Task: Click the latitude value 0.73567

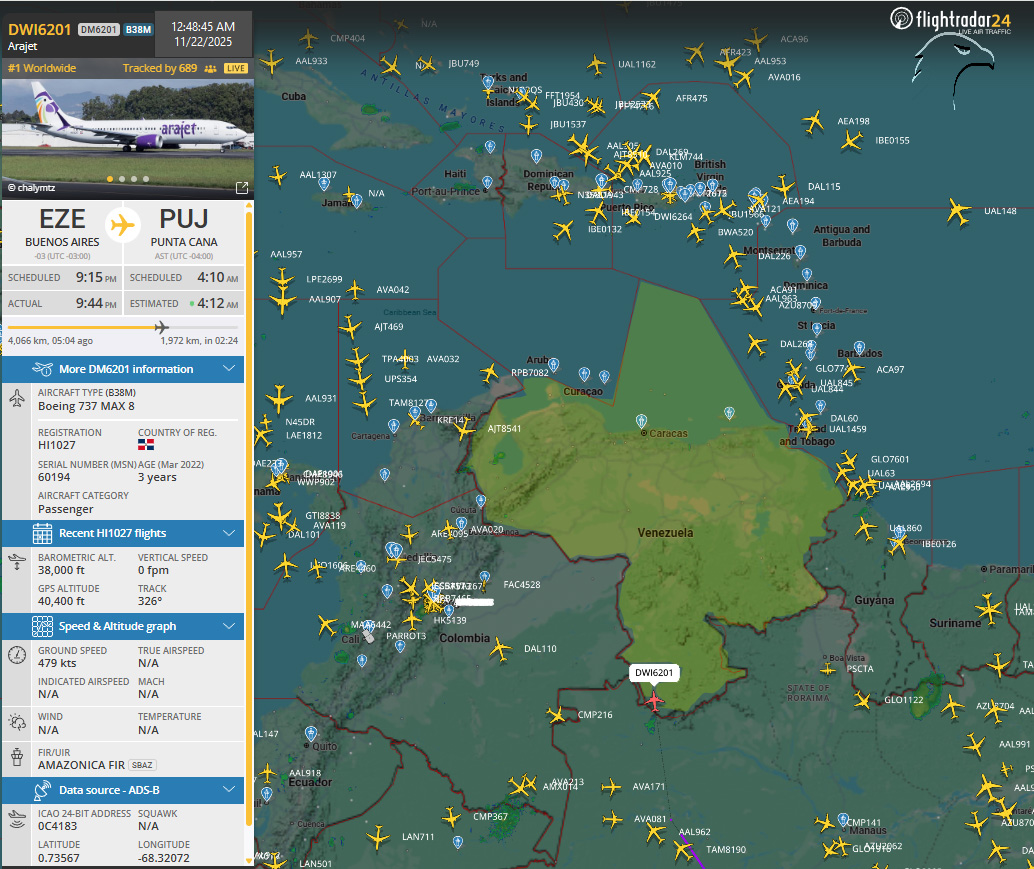Action: click(x=59, y=858)
